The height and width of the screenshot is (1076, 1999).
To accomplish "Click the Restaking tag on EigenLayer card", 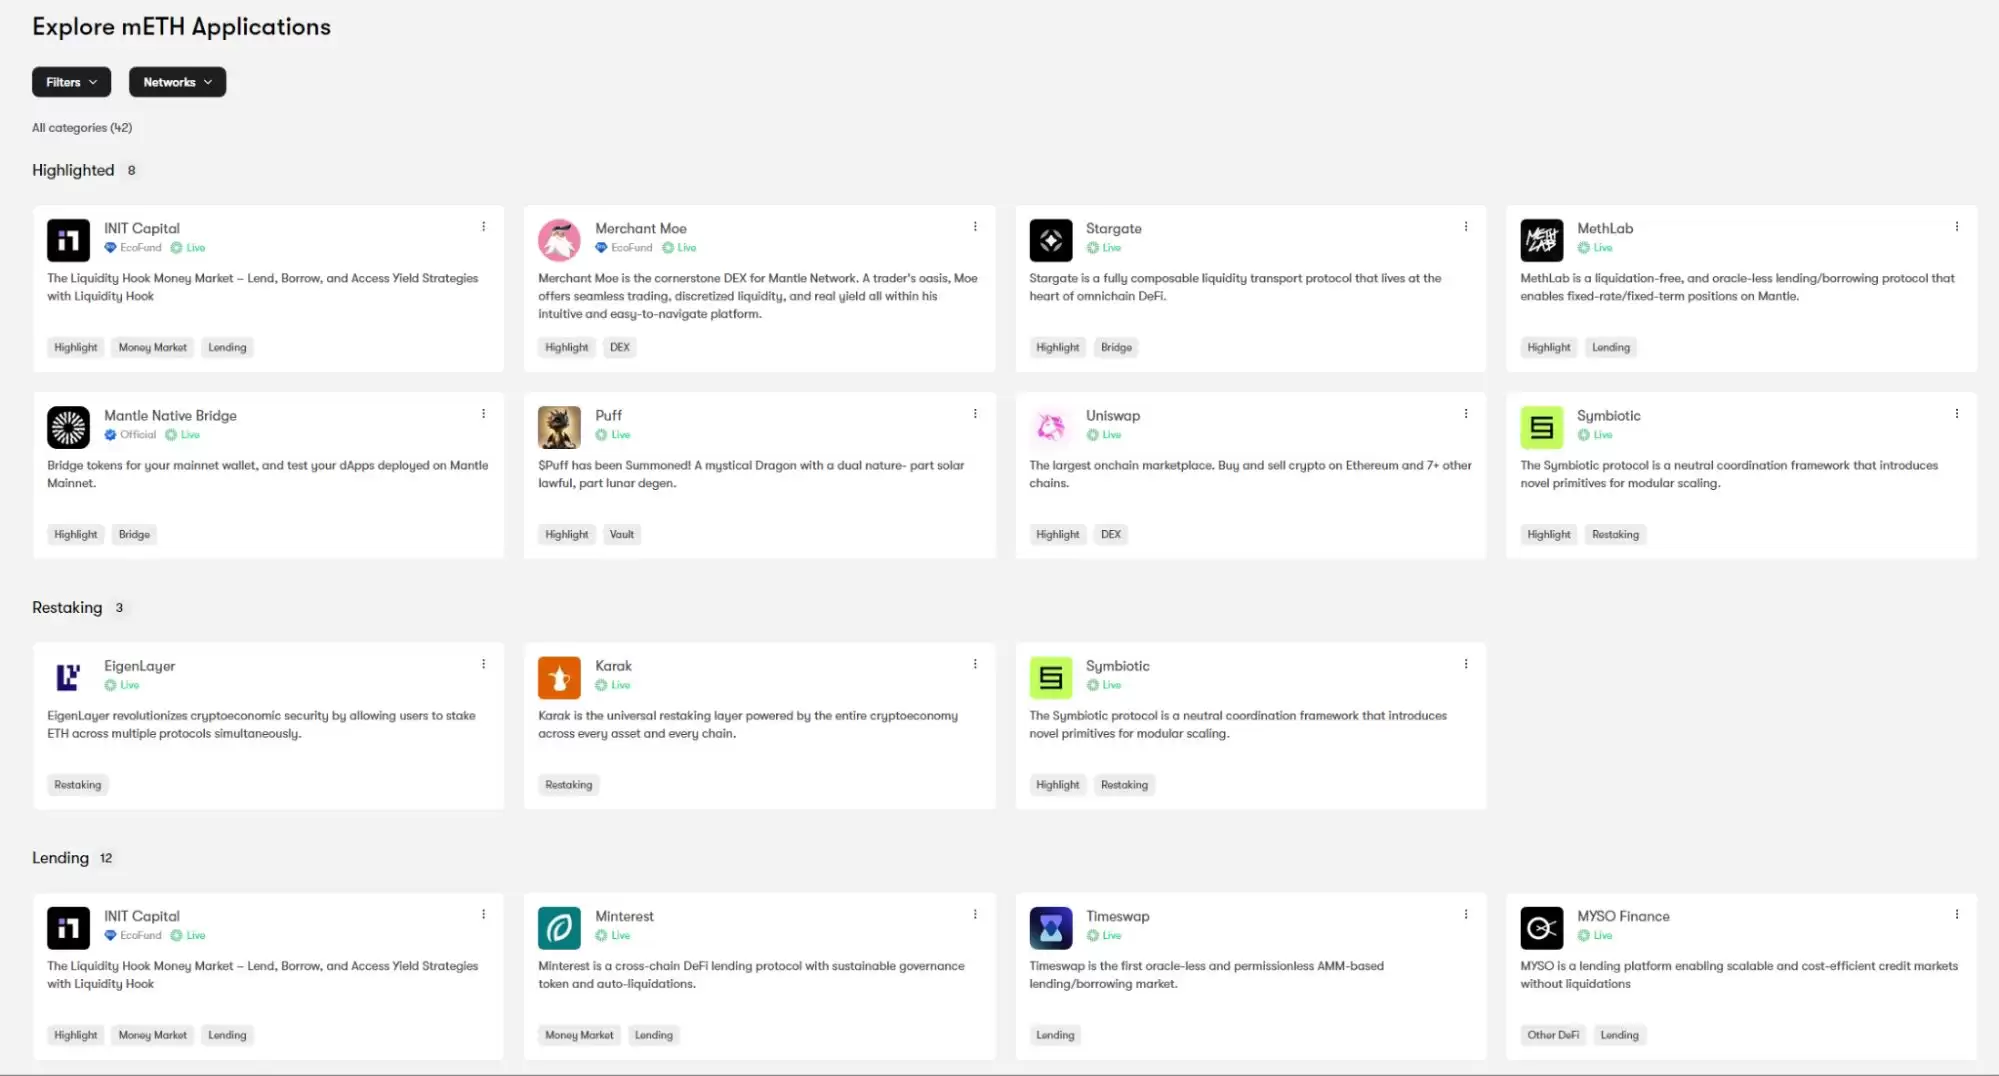I will pyautogui.click(x=78, y=785).
